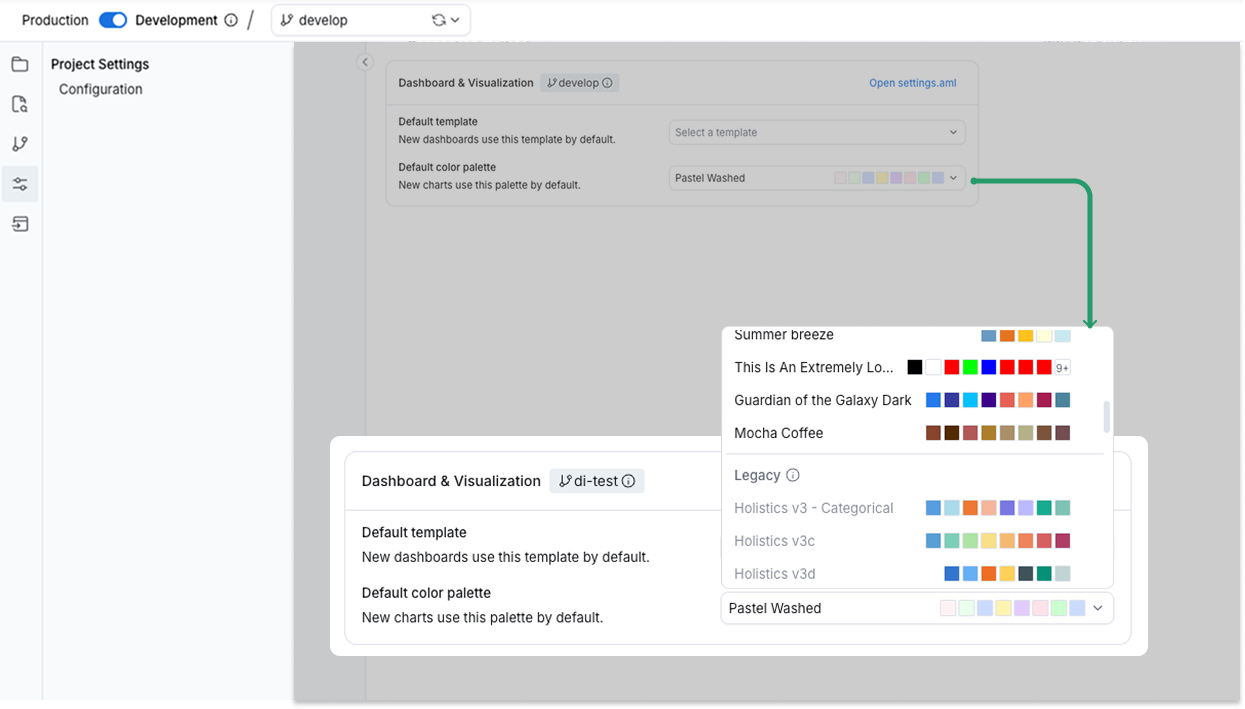Click info icon in di-test badge
The height and width of the screenshot is (709, 1245).
pyautogui.click(x=629, y=481)
